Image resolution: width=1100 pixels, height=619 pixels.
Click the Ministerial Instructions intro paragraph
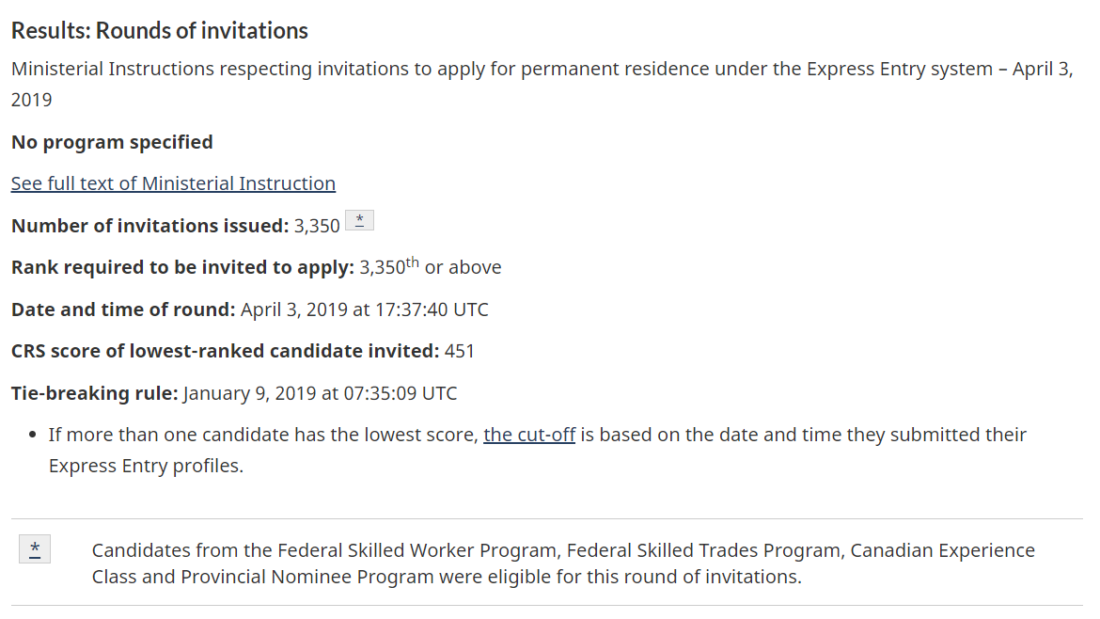tap(542, 84)
